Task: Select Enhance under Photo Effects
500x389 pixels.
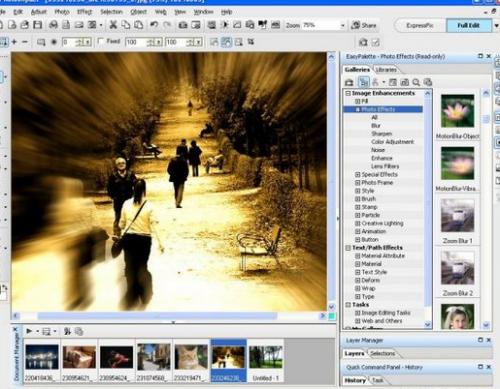Action: pyautogui.click(x=382, y=158)
